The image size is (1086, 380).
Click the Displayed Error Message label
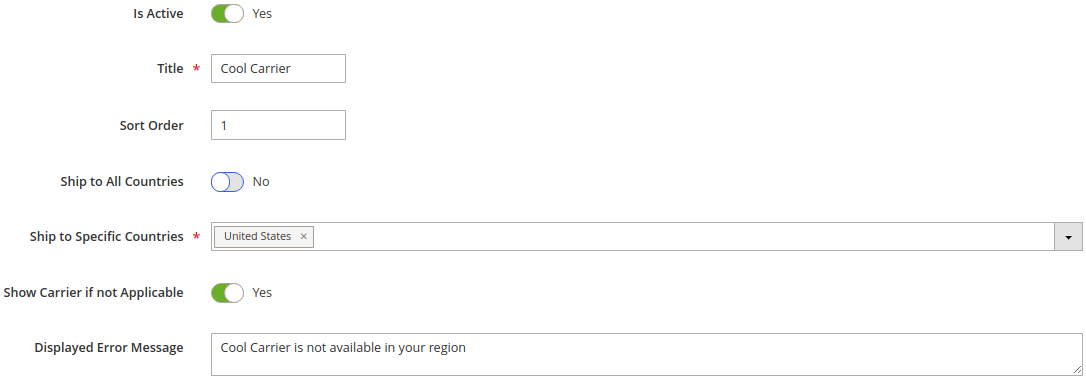109,347
